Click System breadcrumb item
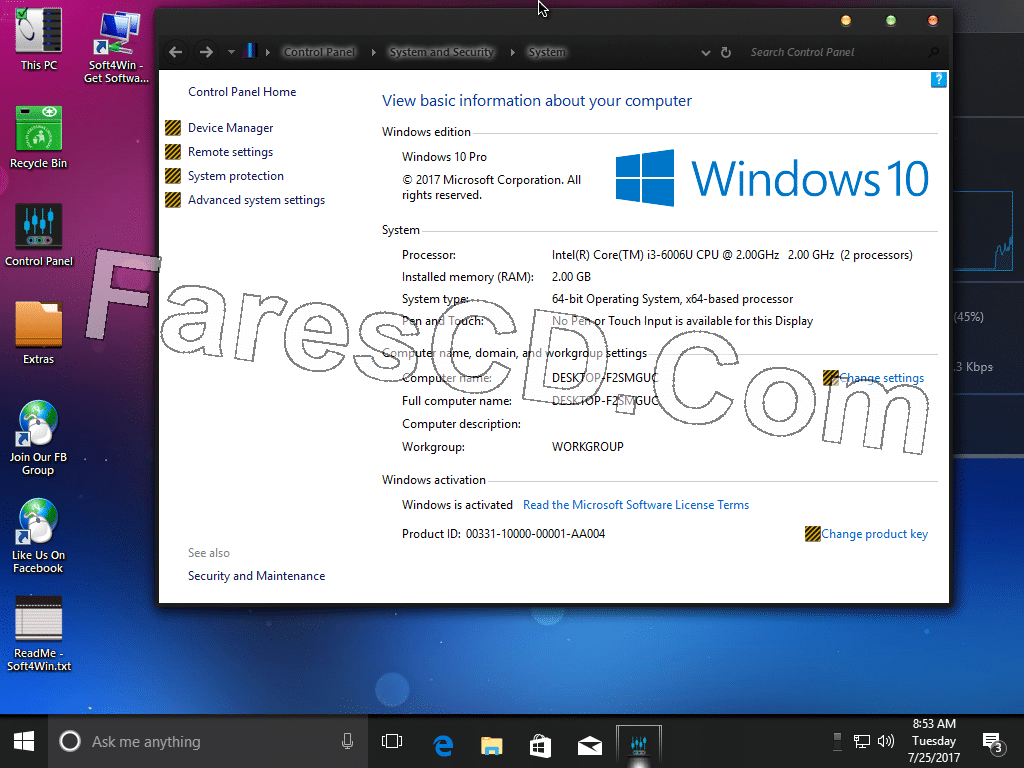 547,52
